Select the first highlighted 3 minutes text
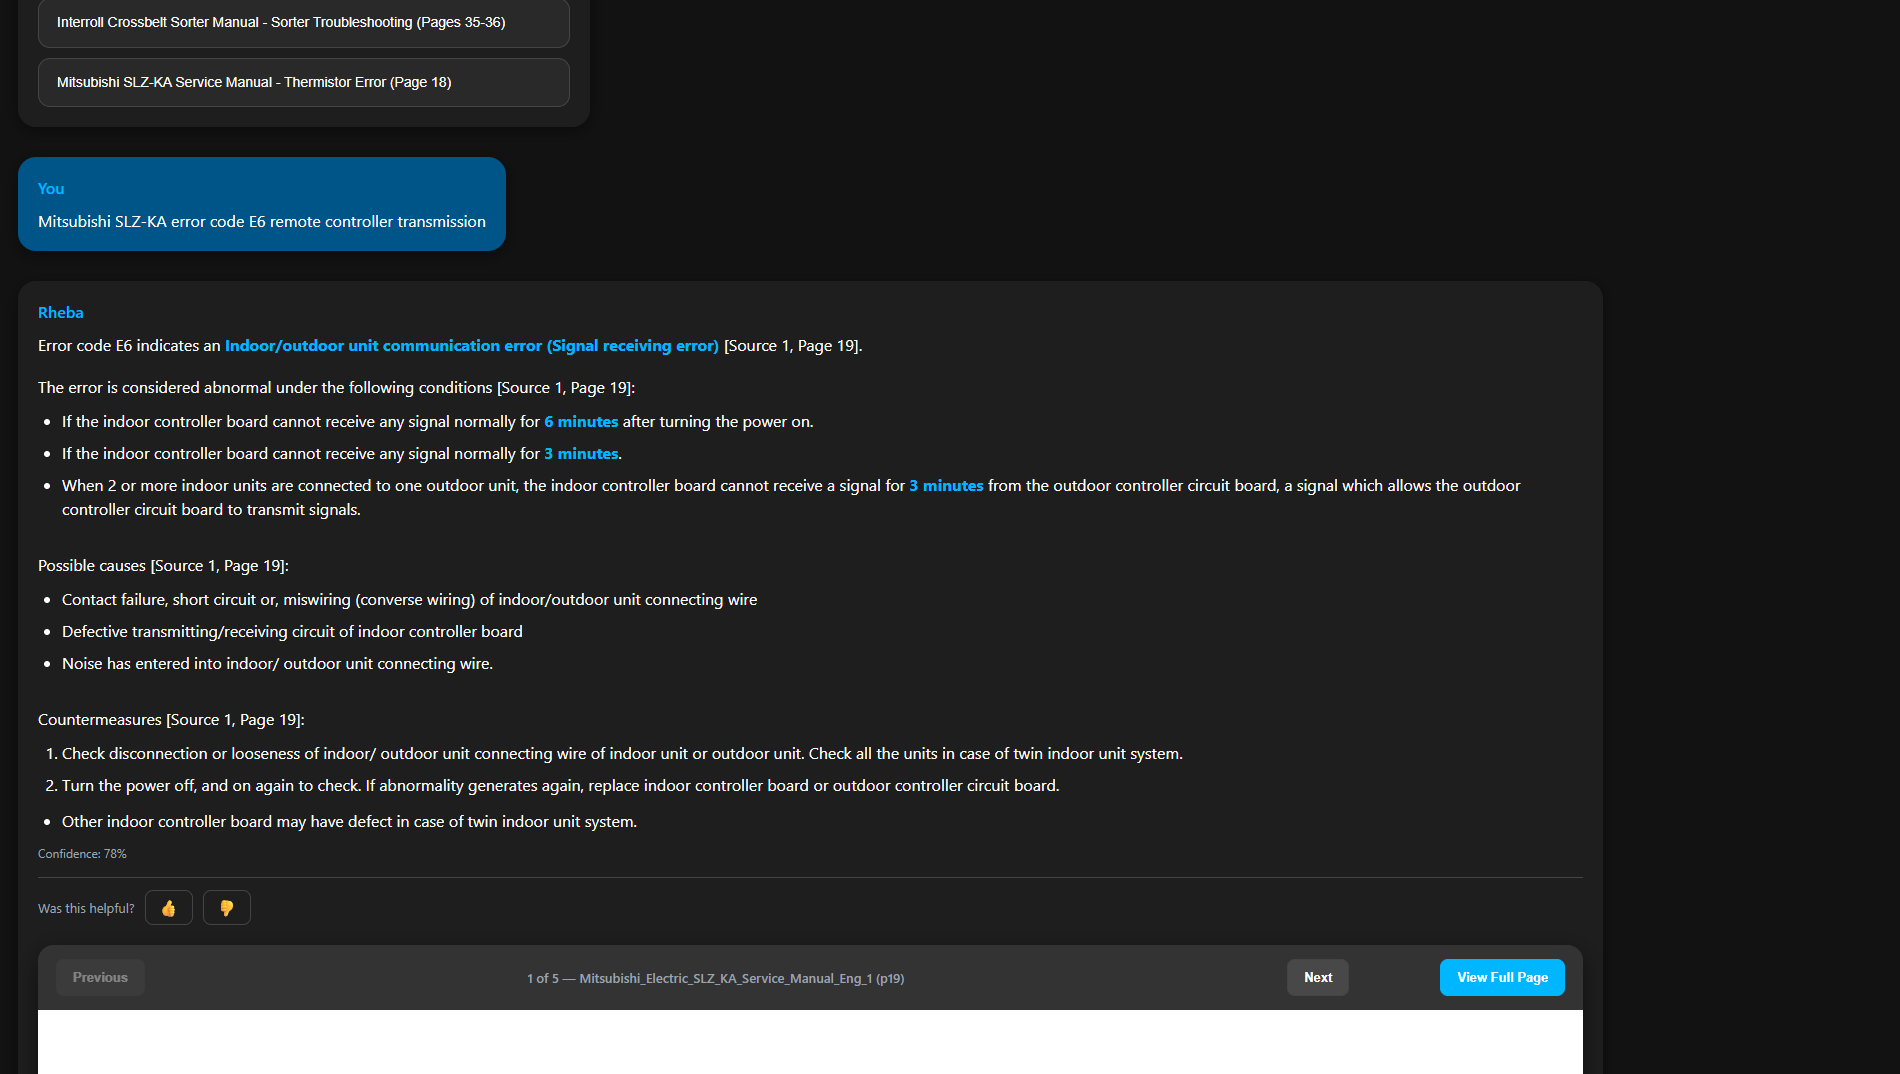This screenshot has width=1900, height=1074. [x=581, y=453]
